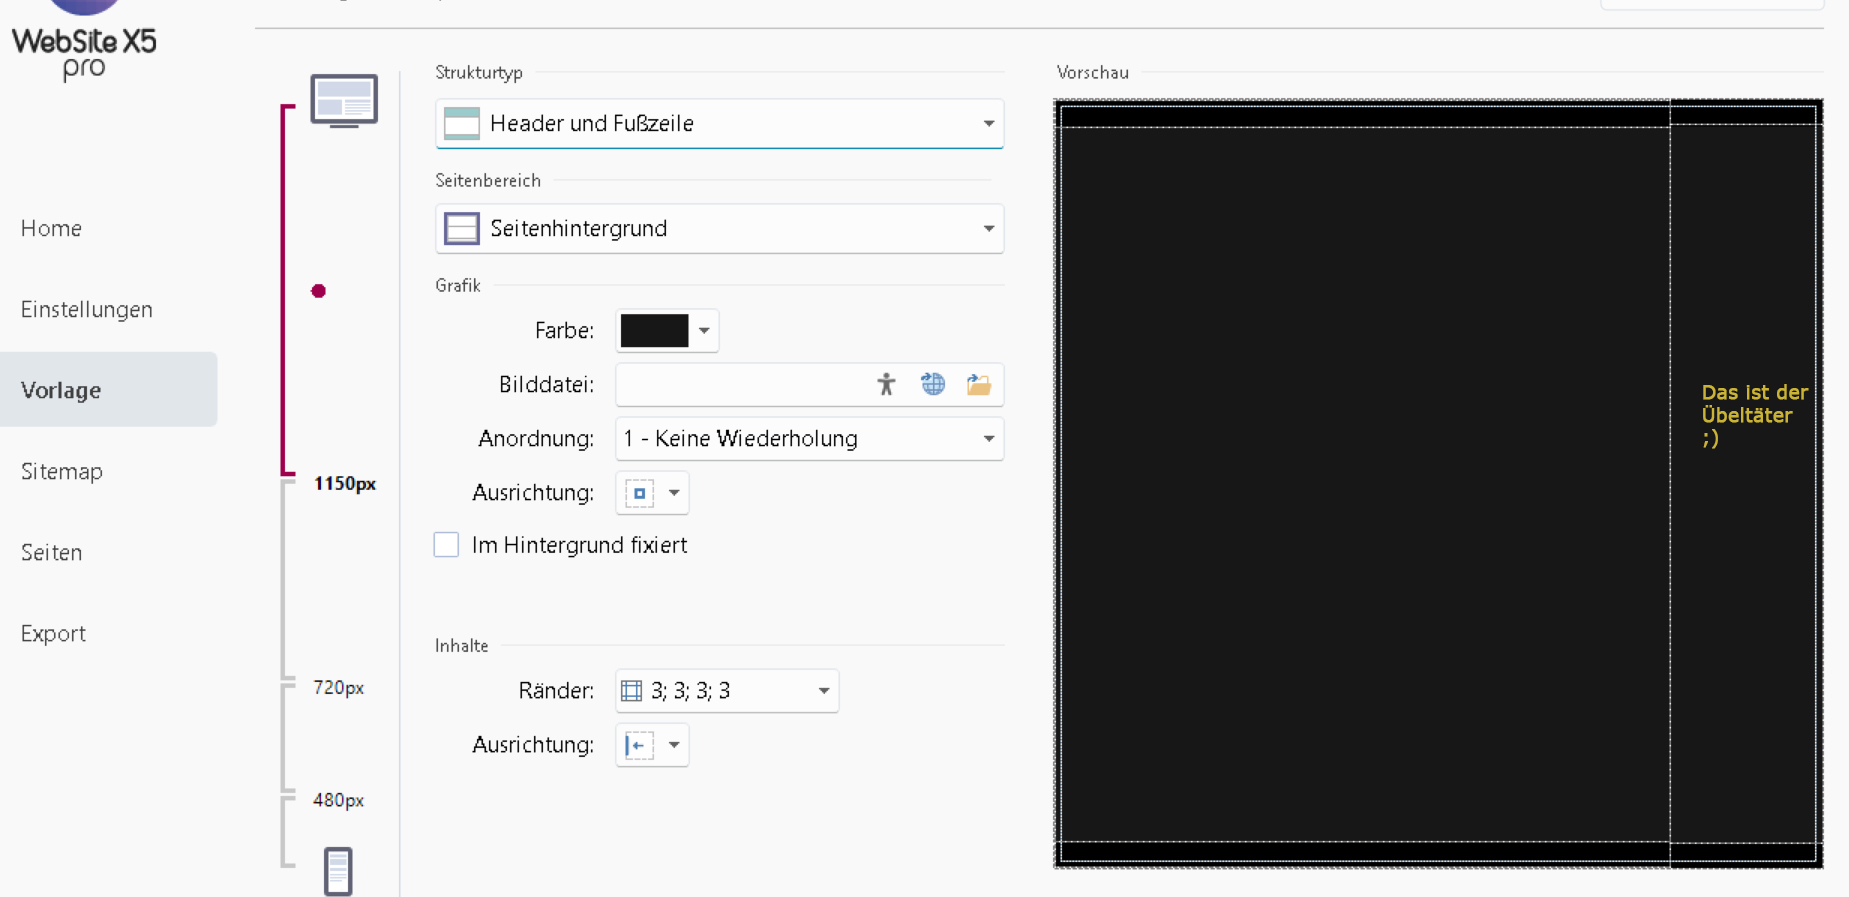
Task: Click the desktop monitor viewport icon
Action: pyautogui.click(x=343, y=100)
